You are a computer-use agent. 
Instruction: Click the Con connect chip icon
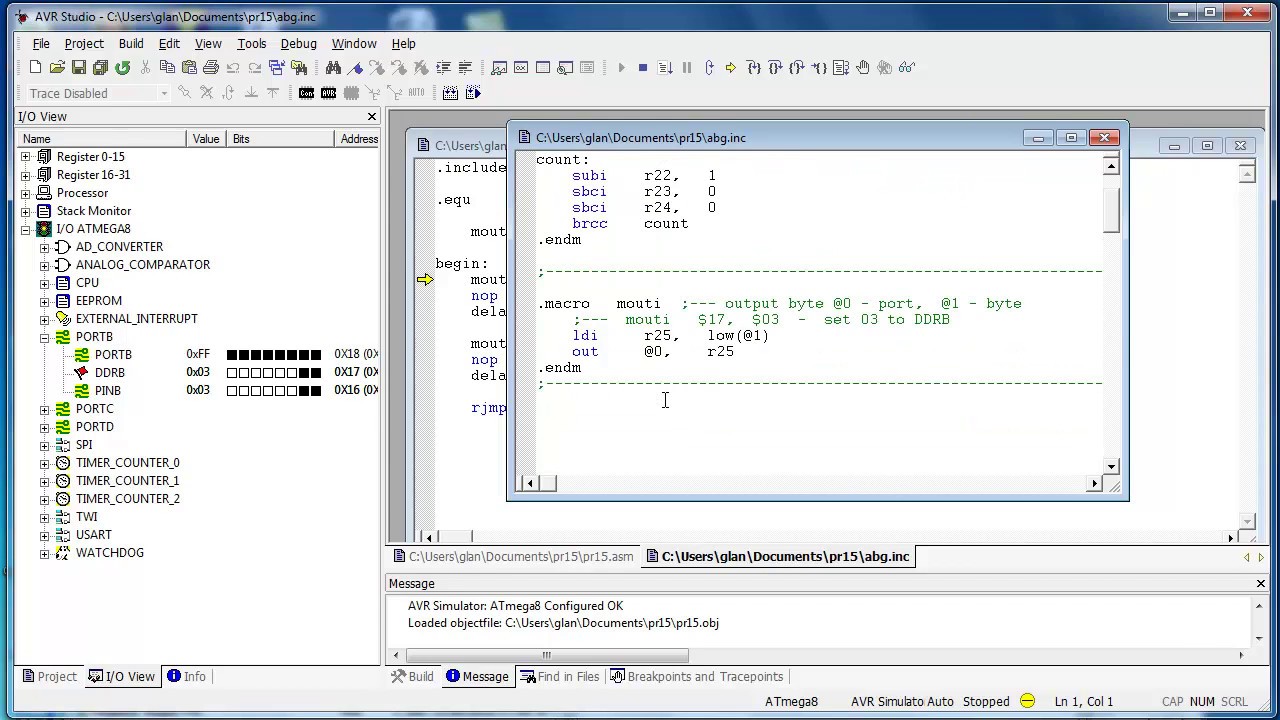pyautogui.click(x=307, y=93)
